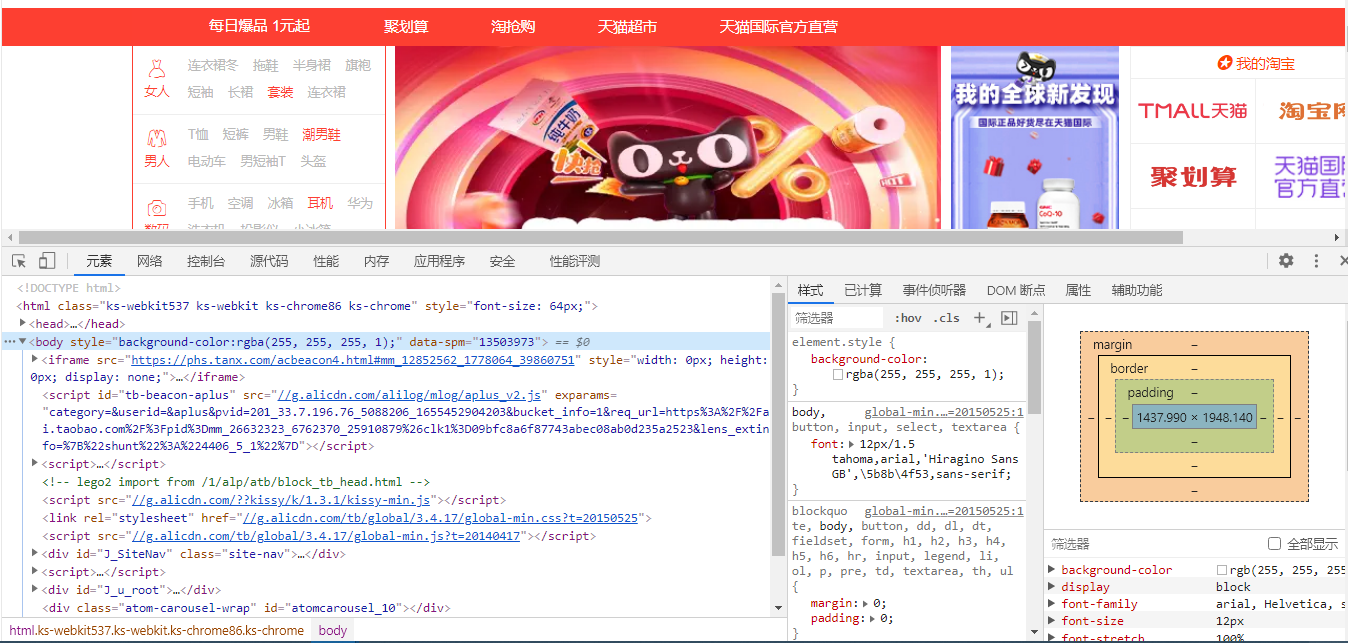1348x643 pixels.
Task: Open the 天猫超市 nav link
Action: (x=627, y=26)
